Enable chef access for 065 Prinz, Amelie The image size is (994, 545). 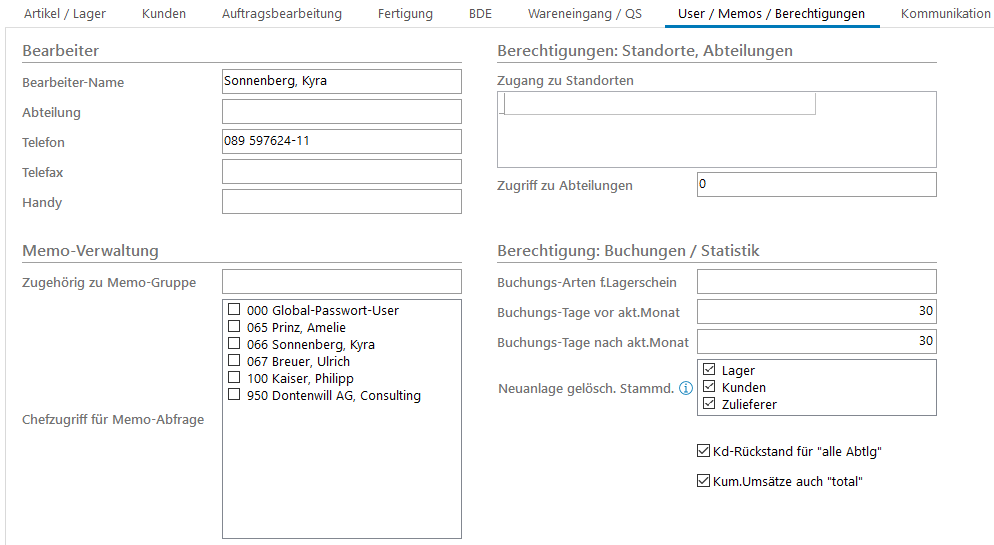pos(234,327)
